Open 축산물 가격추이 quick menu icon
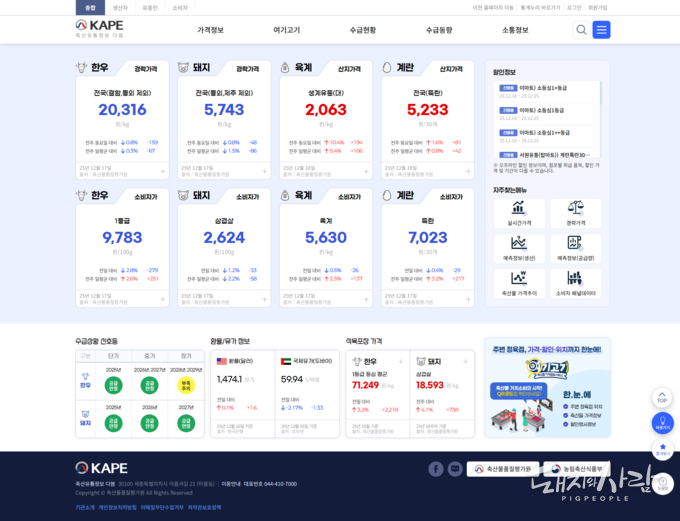Screen dimensions: 680x521 [x=519, y=281]
